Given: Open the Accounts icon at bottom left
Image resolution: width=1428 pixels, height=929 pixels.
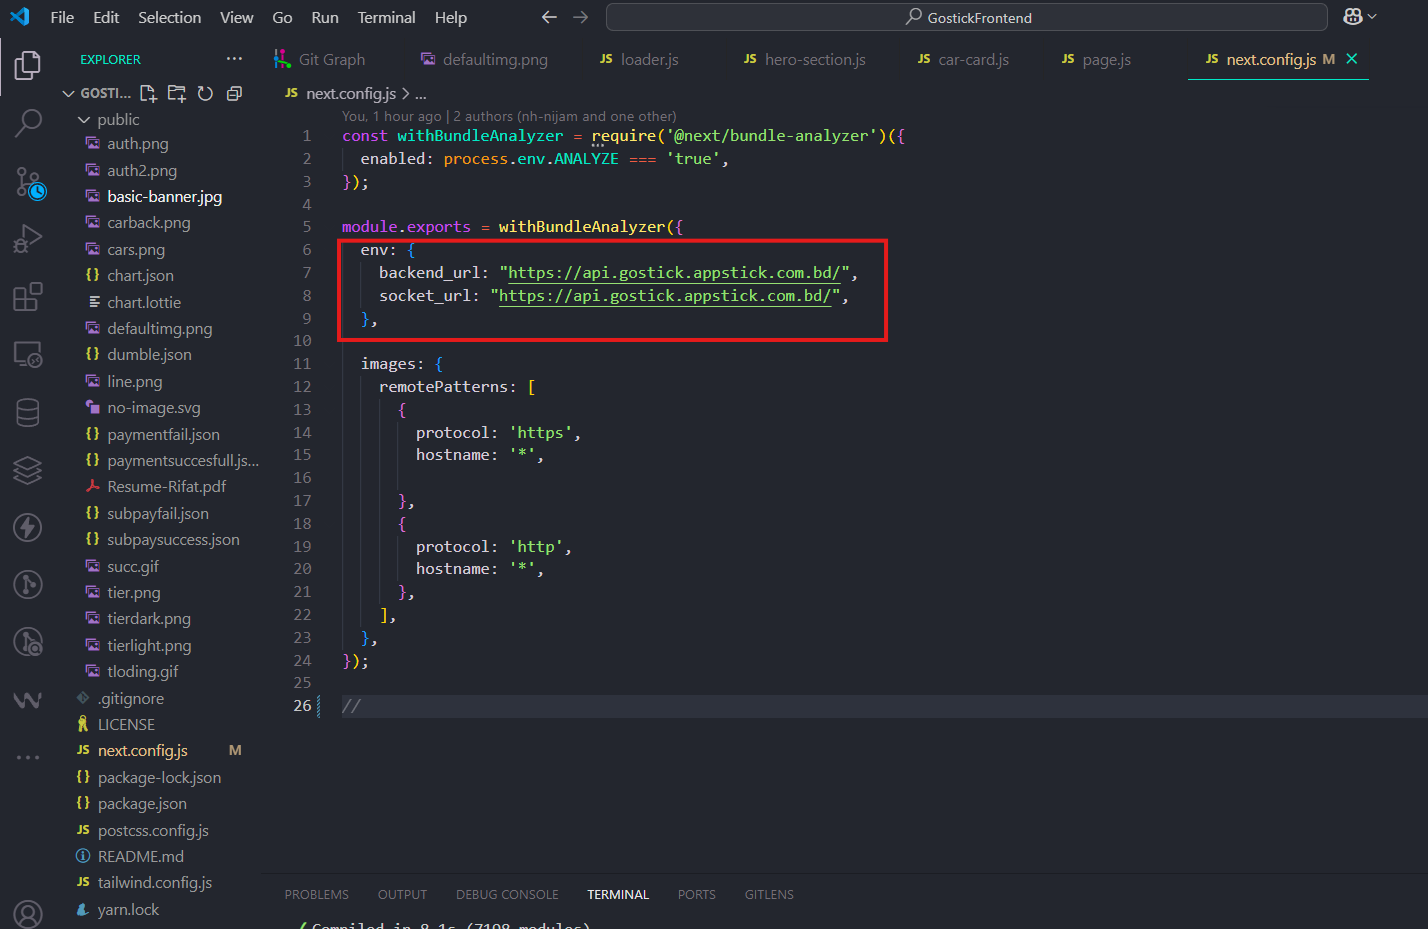Looking at the screenshot, I should pos(28,912).
